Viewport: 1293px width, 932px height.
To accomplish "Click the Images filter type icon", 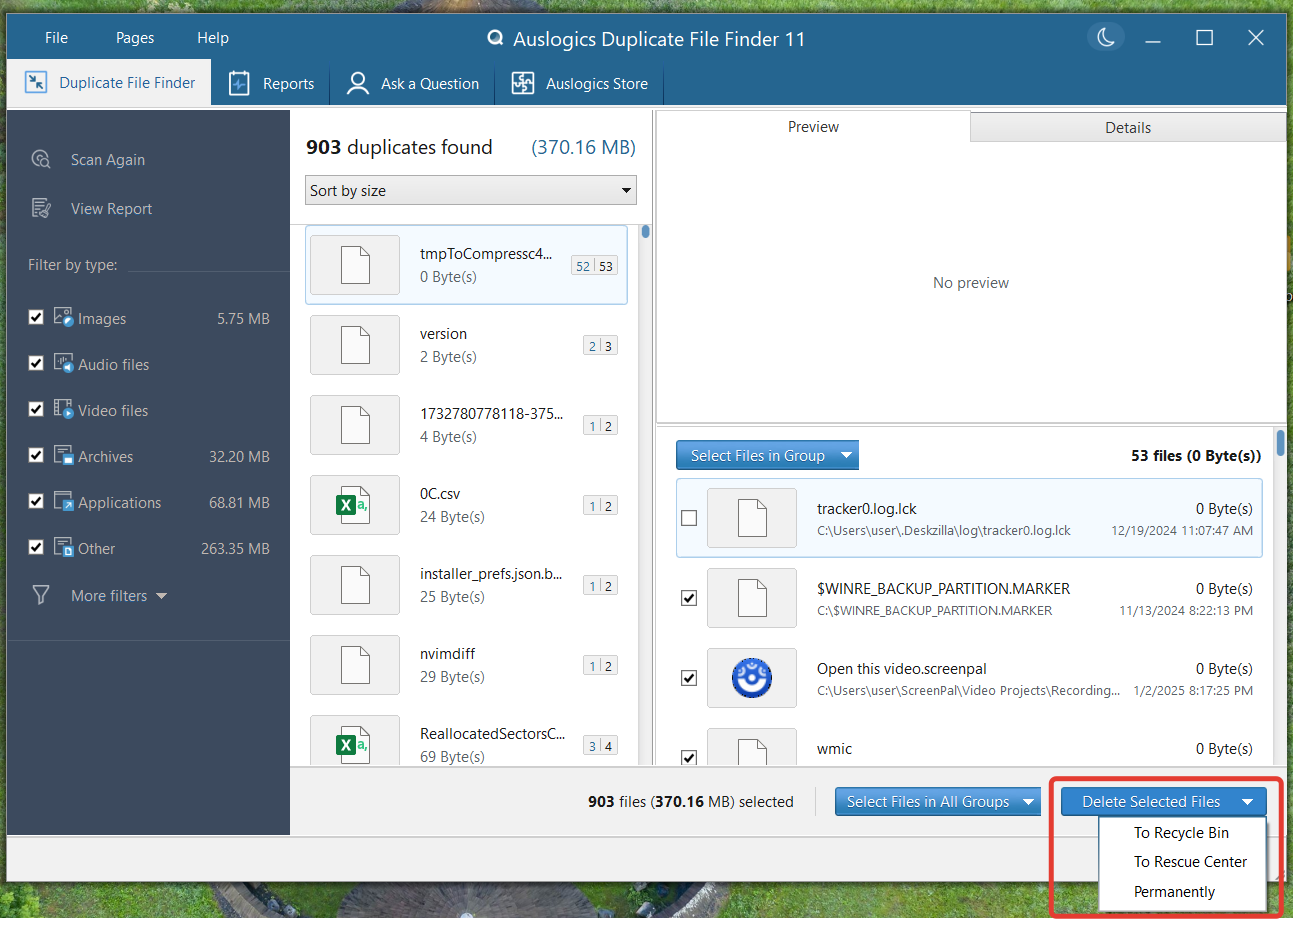I will click(63, 317).
